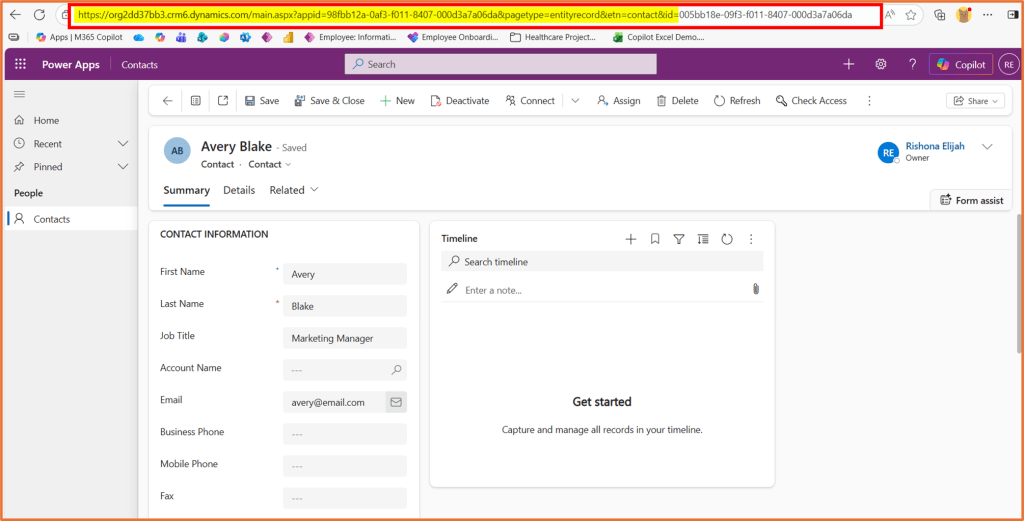Open command bar more options ellipsis
Viewport: 1024px width, 521px height.
[x=869, y=101]
